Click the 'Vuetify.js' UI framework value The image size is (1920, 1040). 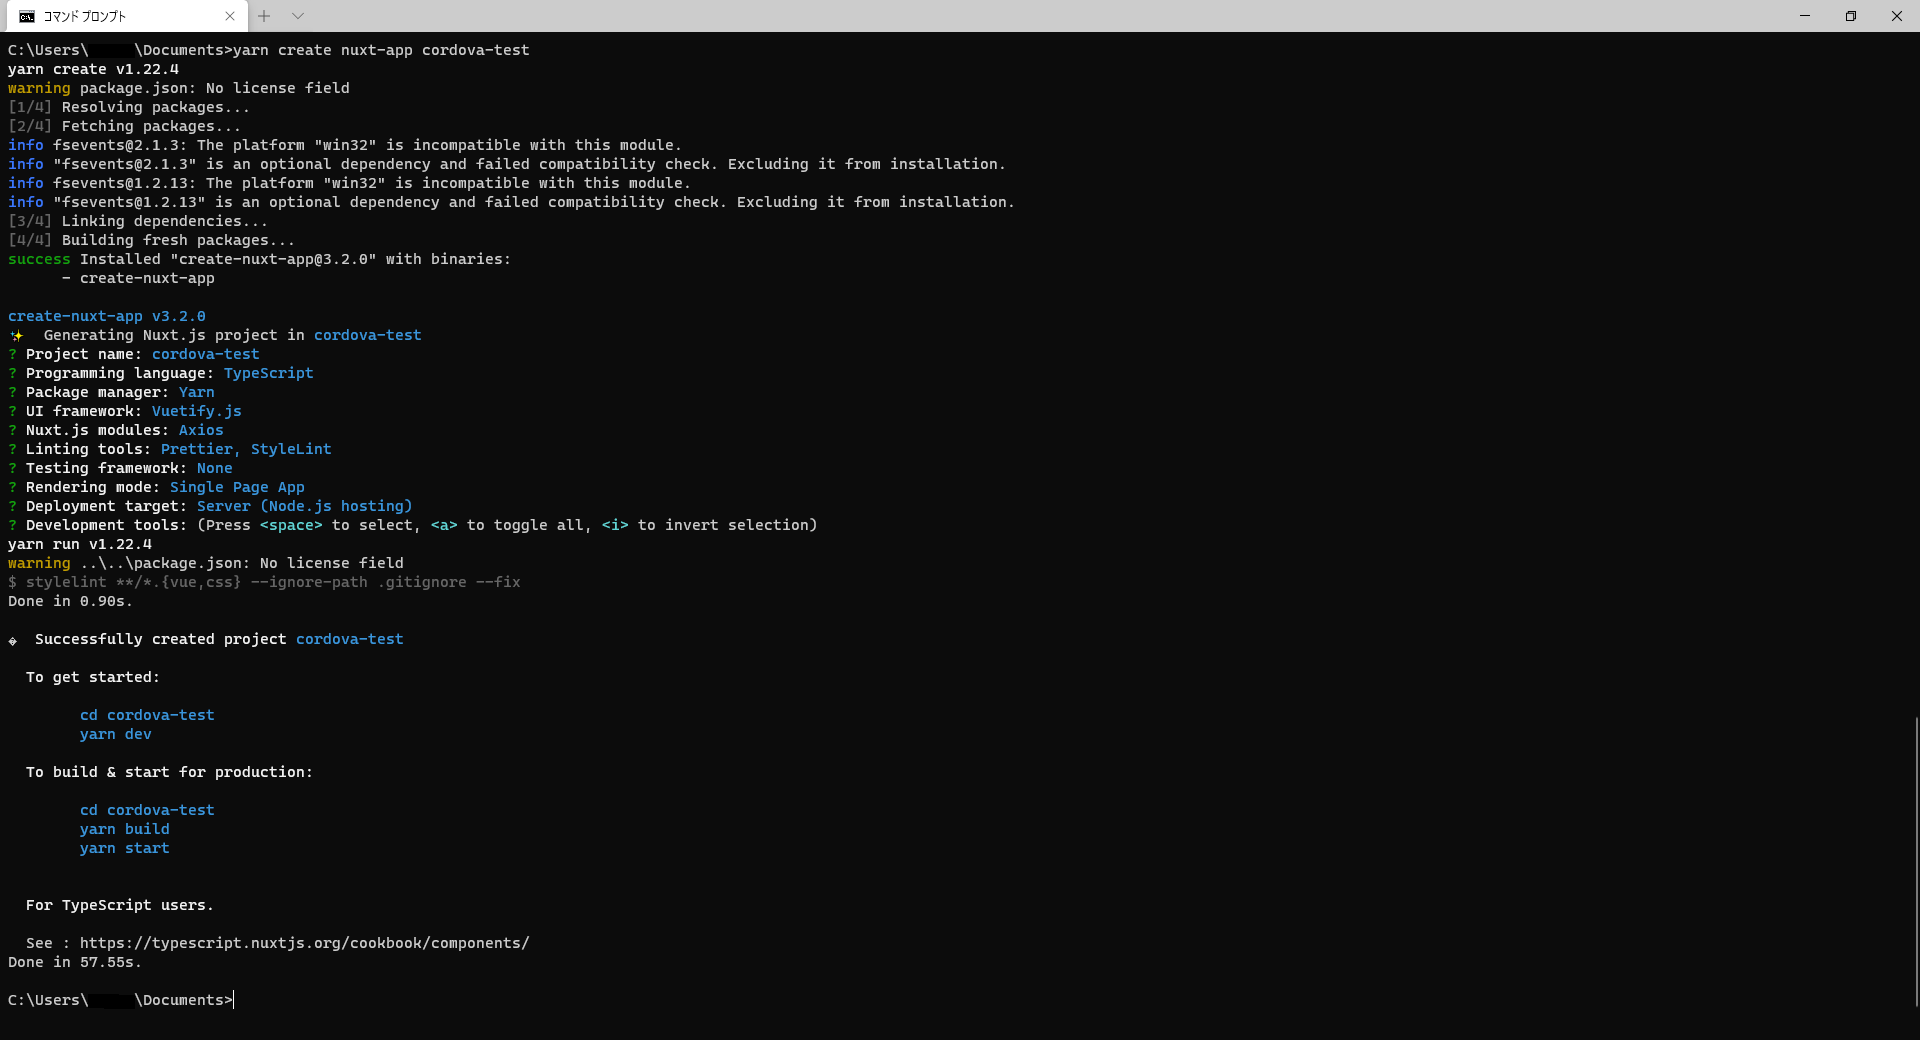pos(197,411)
